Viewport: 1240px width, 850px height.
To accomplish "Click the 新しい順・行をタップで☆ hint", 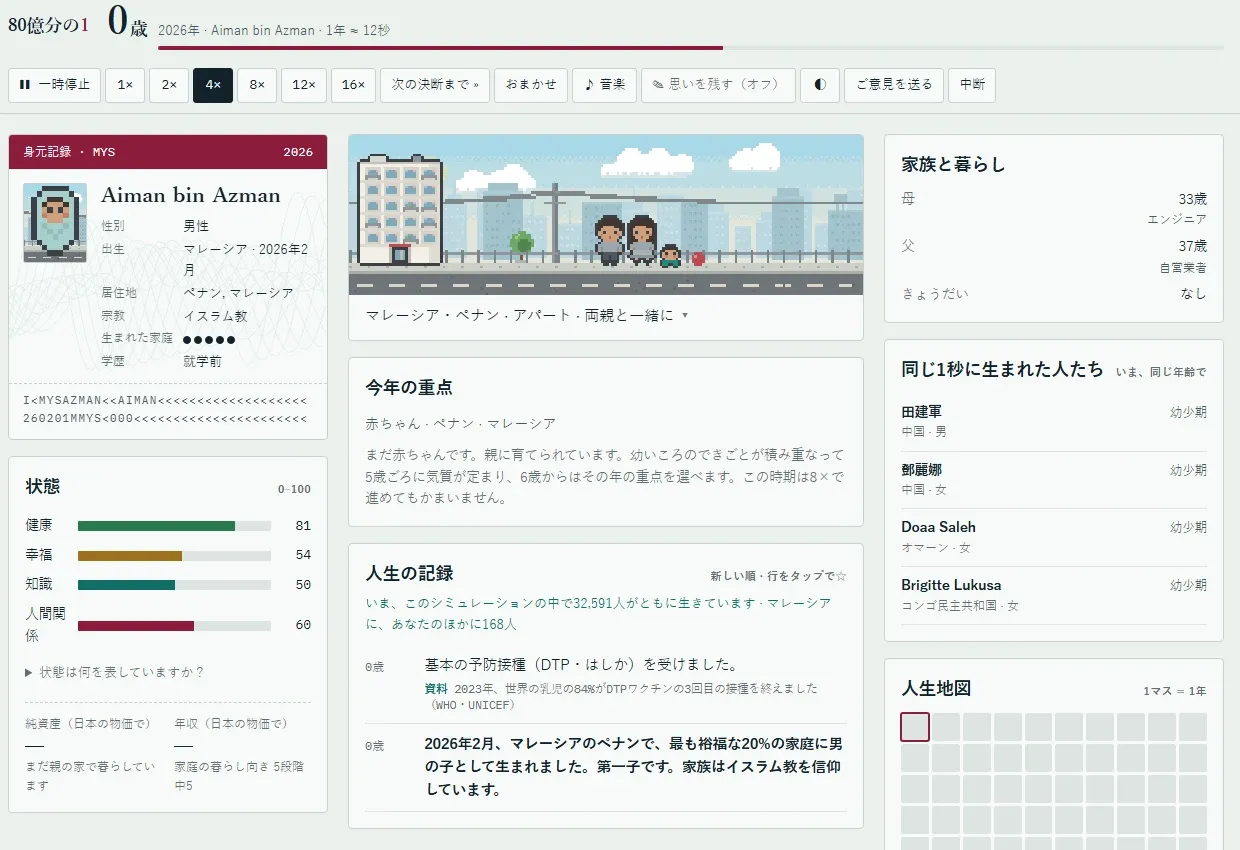I will coord(779,576).
